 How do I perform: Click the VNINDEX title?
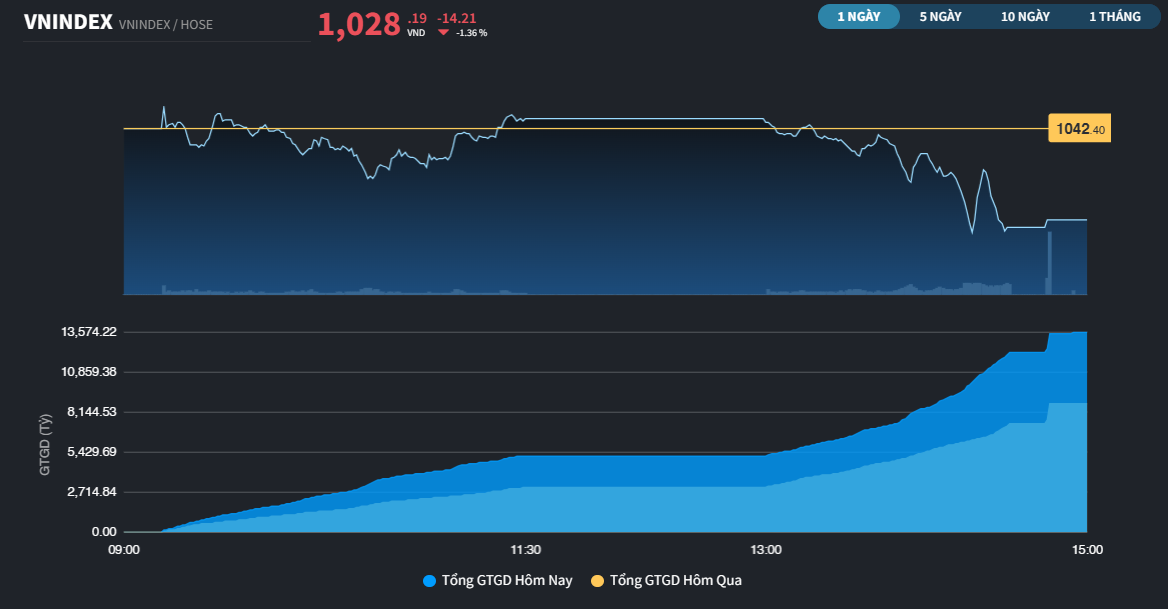click(x=68, y=22)
